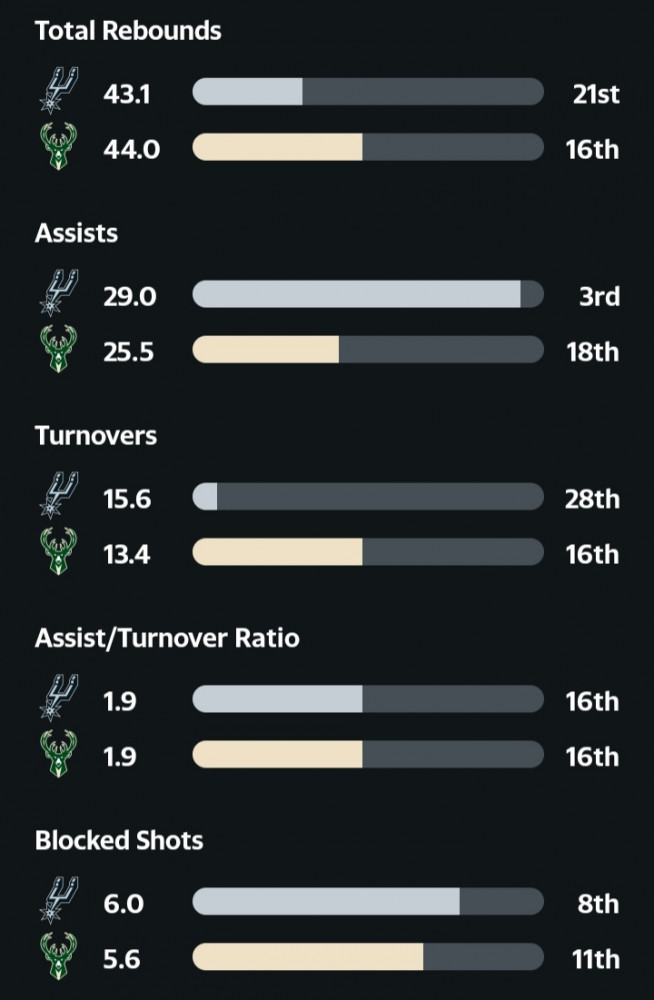Open the Blocked Shots heading

[x=119, y=840]
